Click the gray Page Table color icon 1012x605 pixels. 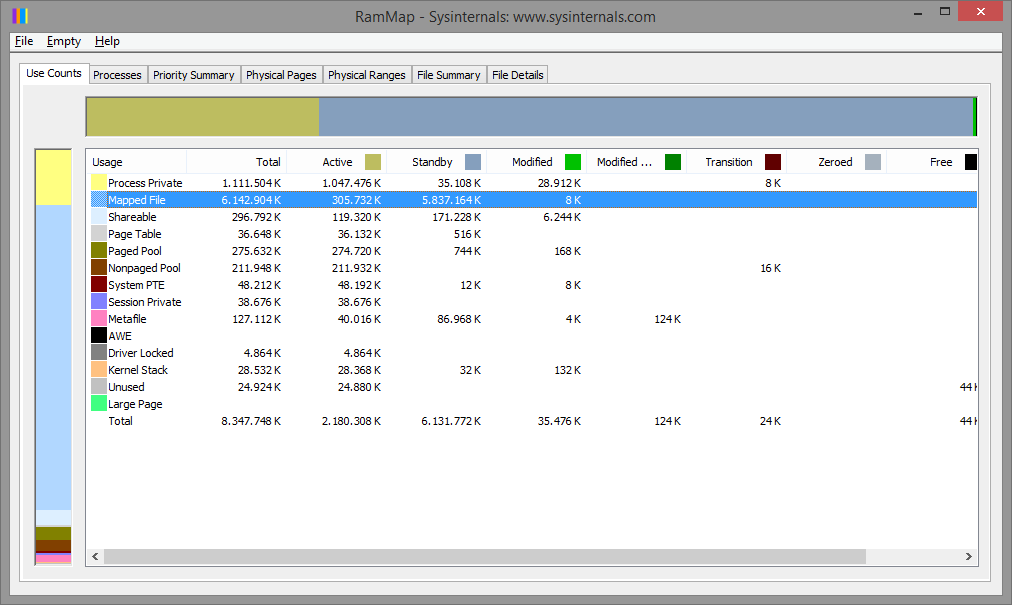coord(99,234)
